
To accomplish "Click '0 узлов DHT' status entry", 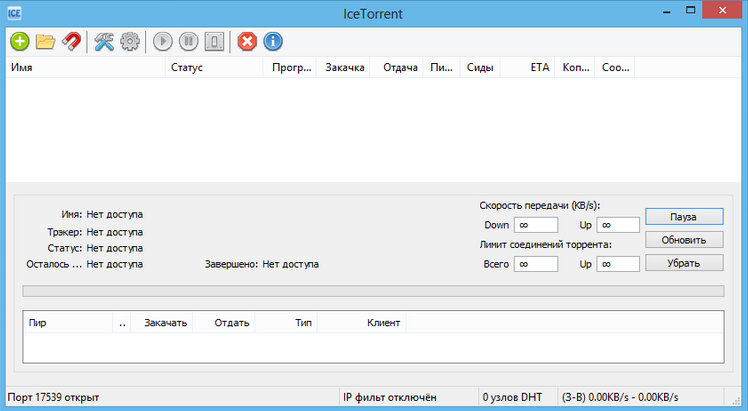I will coord(512,397).
